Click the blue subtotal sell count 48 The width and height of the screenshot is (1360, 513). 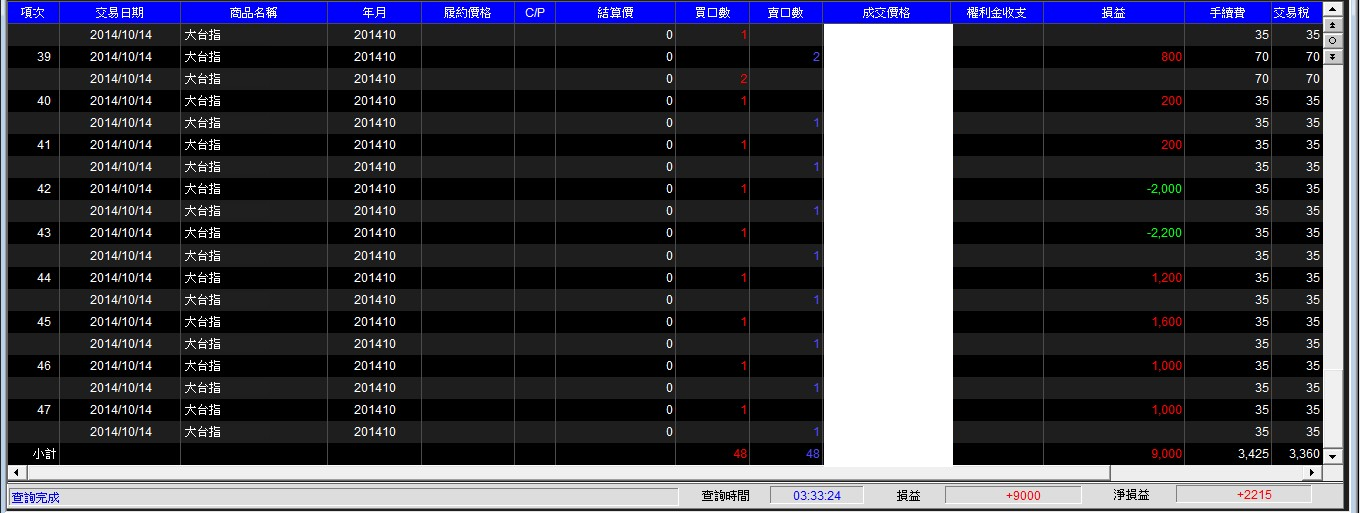pyautogui.click(x=812, y=454)
